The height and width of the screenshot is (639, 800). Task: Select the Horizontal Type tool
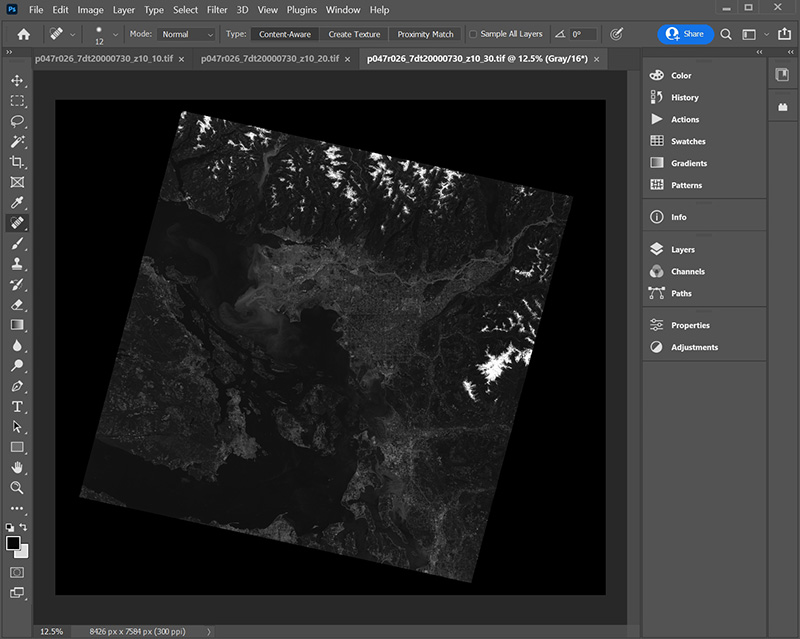[x=17, y=406]
